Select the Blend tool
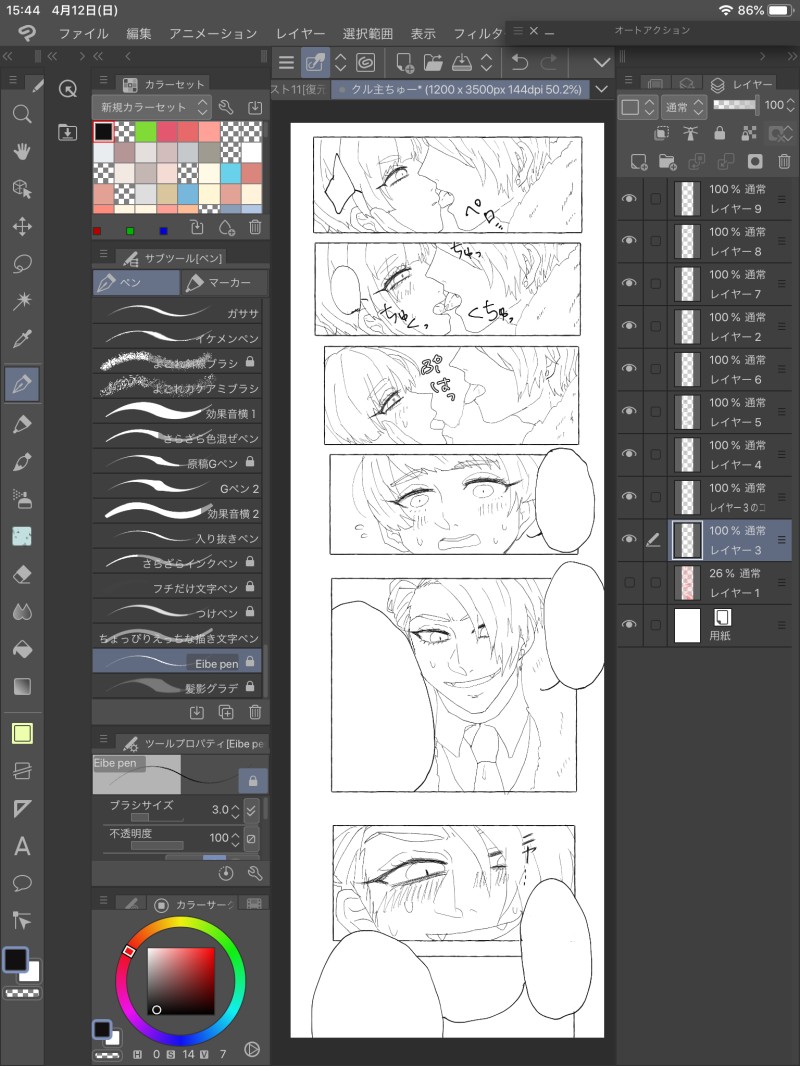 22,612
